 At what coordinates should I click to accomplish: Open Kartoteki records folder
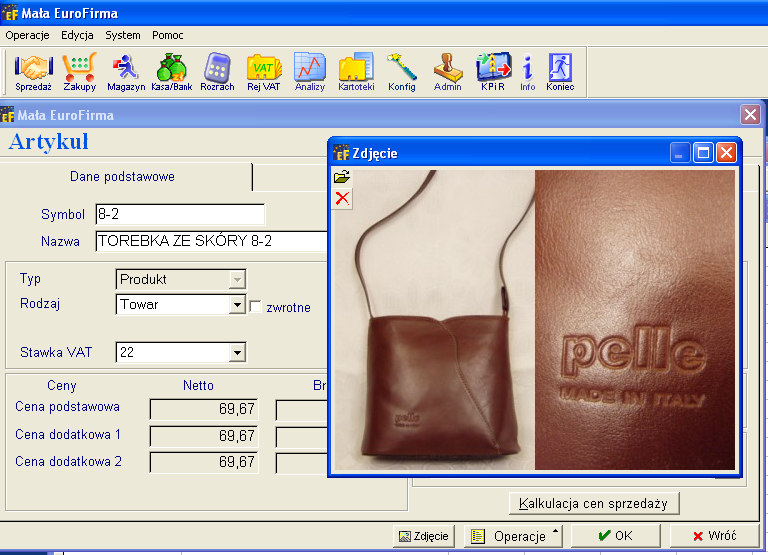pyautogui.click(x=356, y=72)
